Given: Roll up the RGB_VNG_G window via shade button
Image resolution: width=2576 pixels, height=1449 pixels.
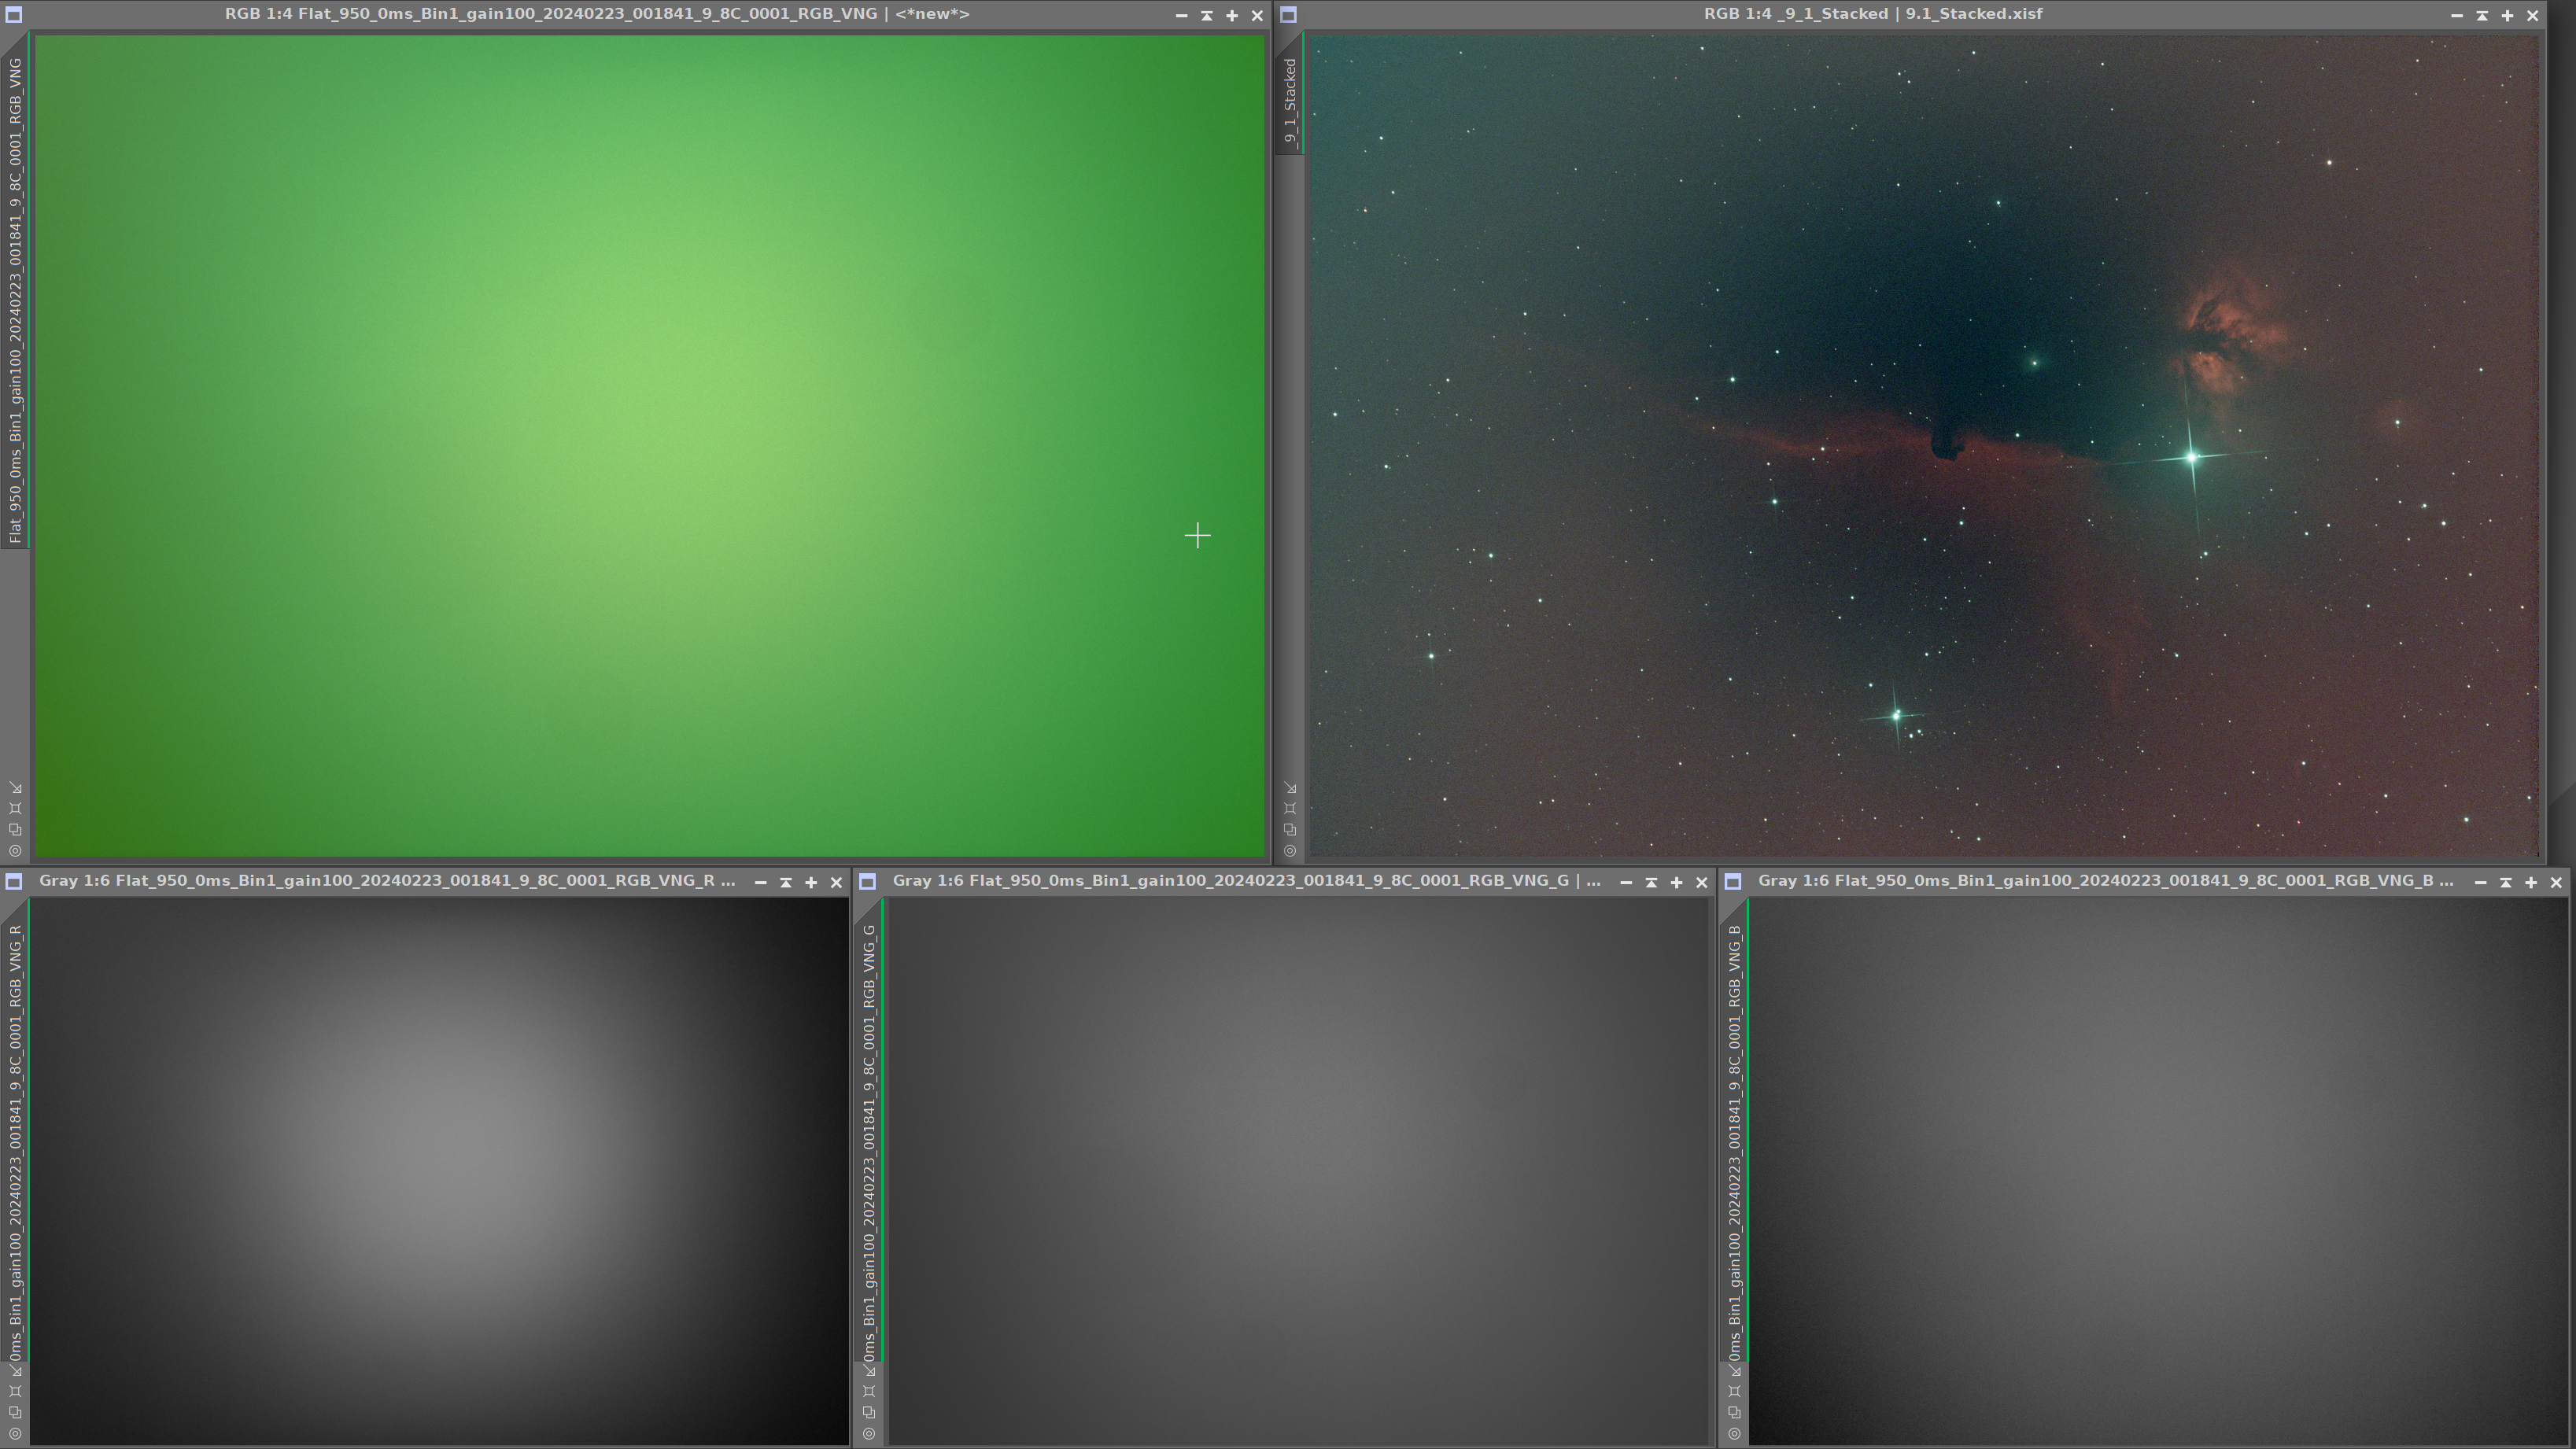Looking at the screenshot, I should coord(1651,882).
